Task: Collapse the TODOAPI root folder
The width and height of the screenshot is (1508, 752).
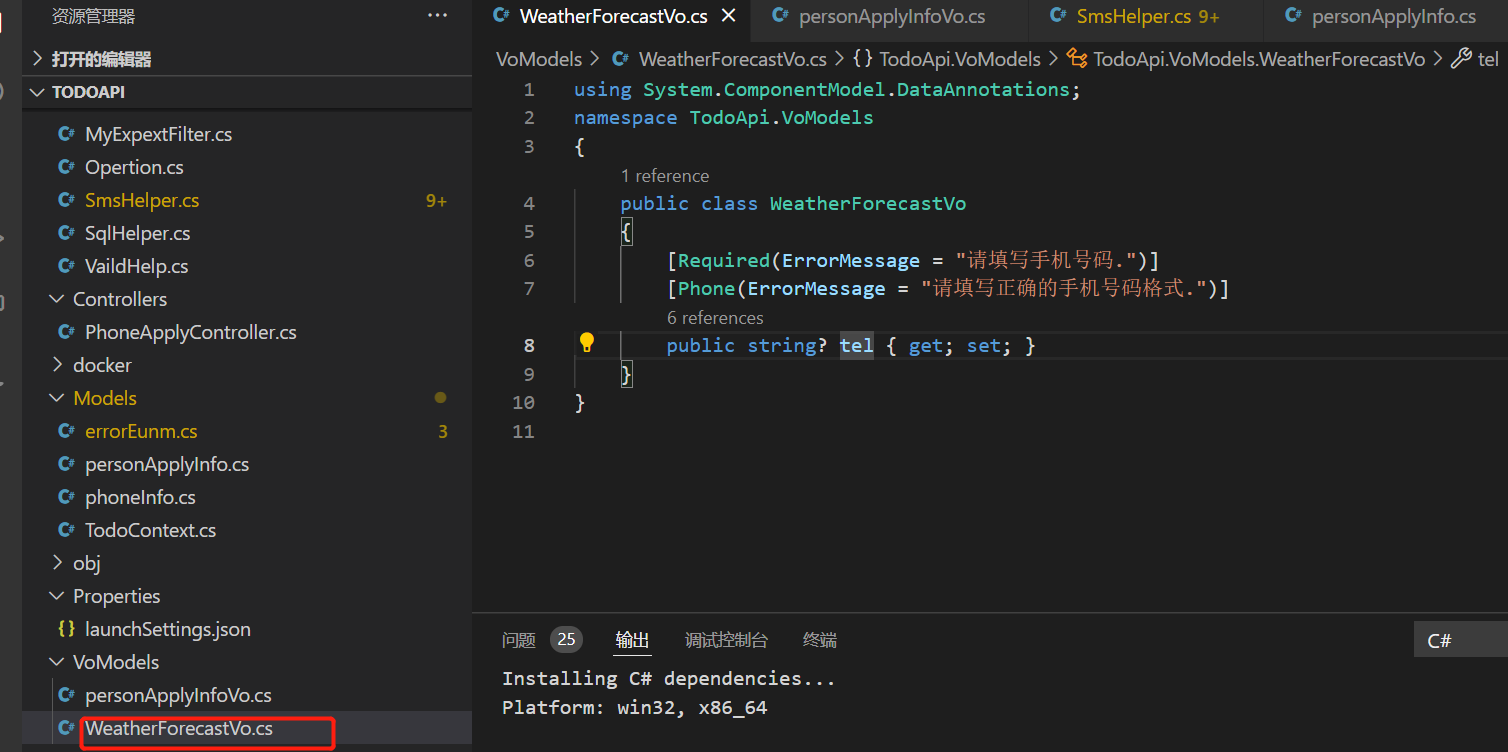Action: click(38, 92)
